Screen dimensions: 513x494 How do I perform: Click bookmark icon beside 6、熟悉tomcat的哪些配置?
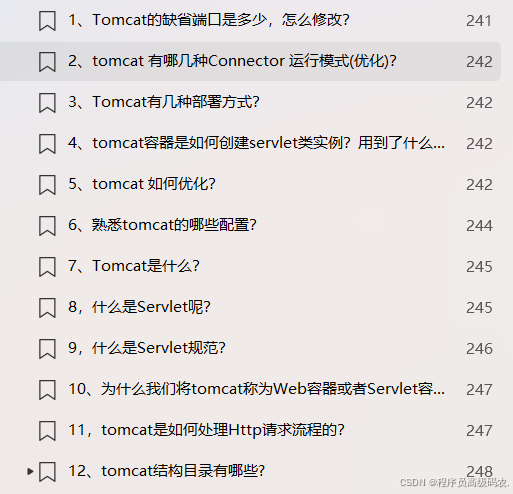[47, 226]
